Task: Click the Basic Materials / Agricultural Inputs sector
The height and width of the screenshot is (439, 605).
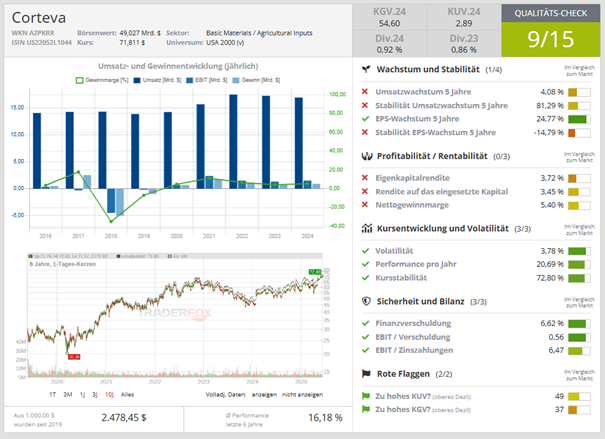Action: click(259, 33)
